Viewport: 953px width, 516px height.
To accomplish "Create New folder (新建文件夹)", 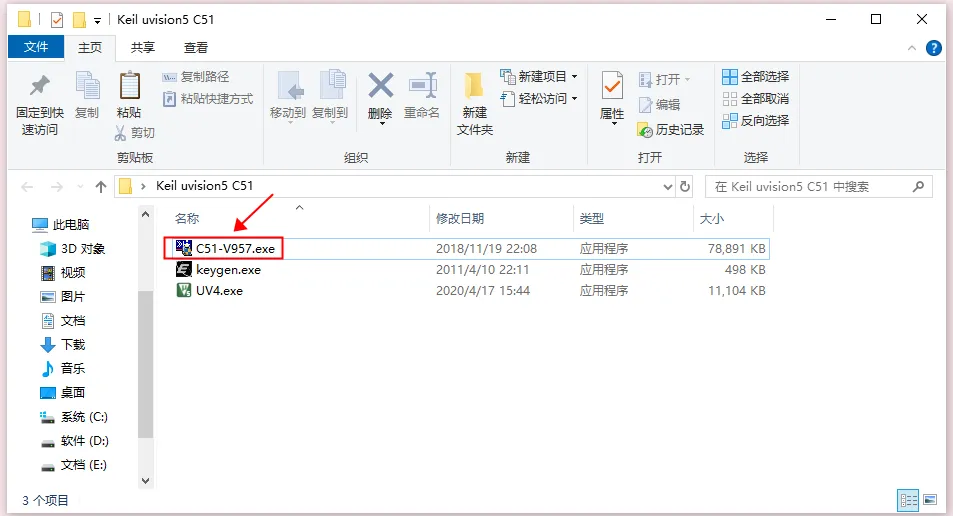I will point(475,104).
